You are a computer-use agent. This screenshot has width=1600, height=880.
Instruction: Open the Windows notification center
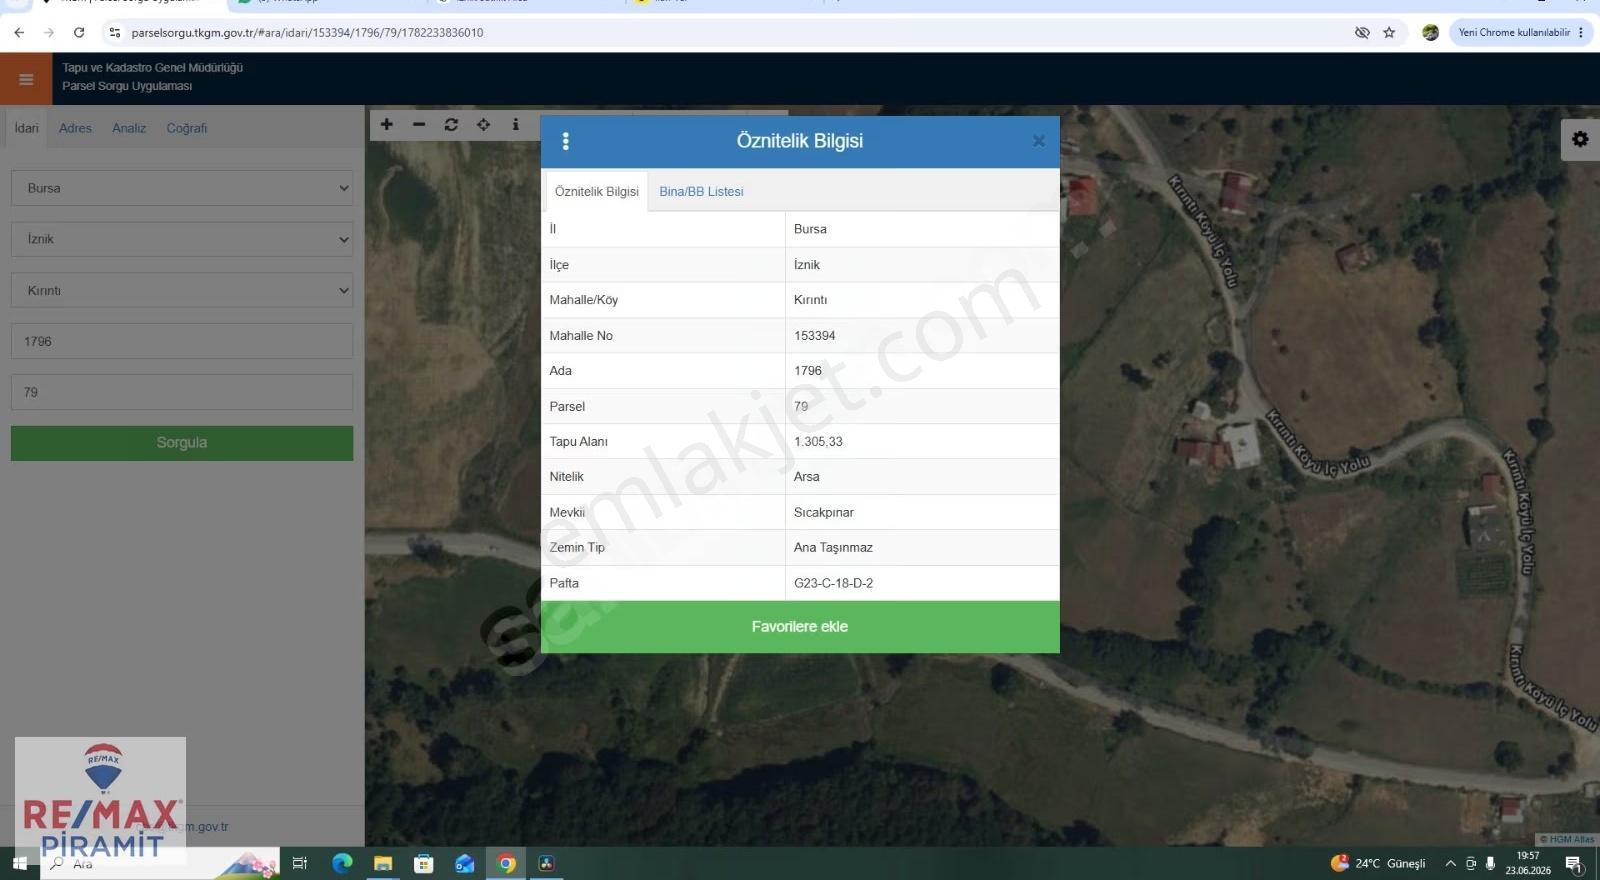[x=1574, y=863]
